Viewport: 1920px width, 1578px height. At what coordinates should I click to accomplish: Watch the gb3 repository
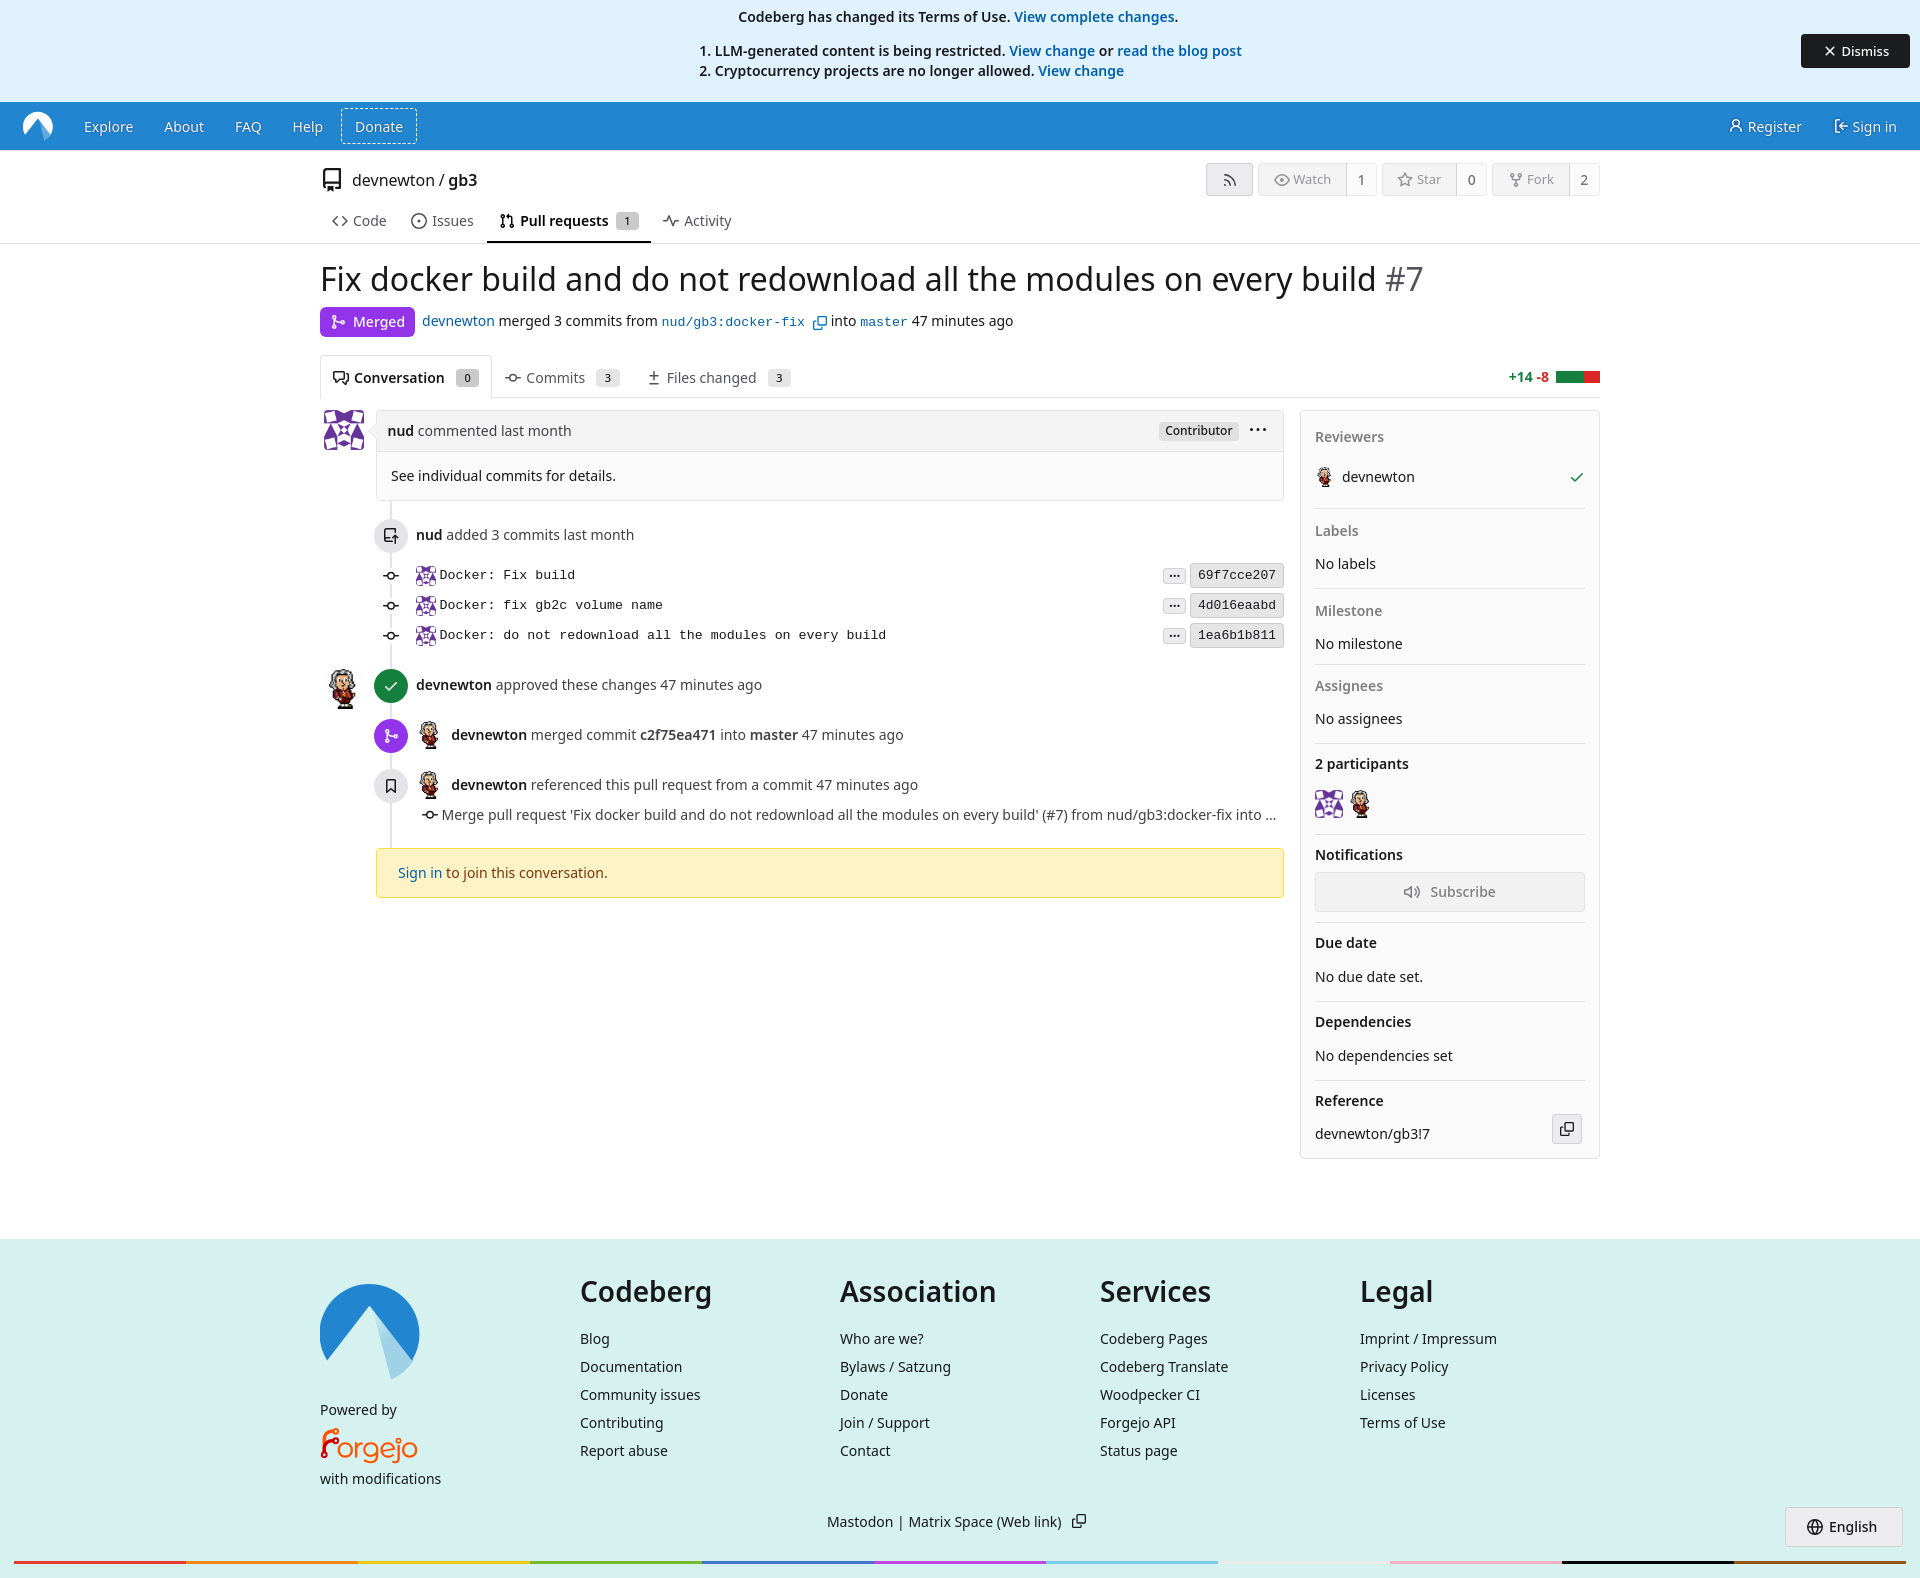pos(1302,180)
